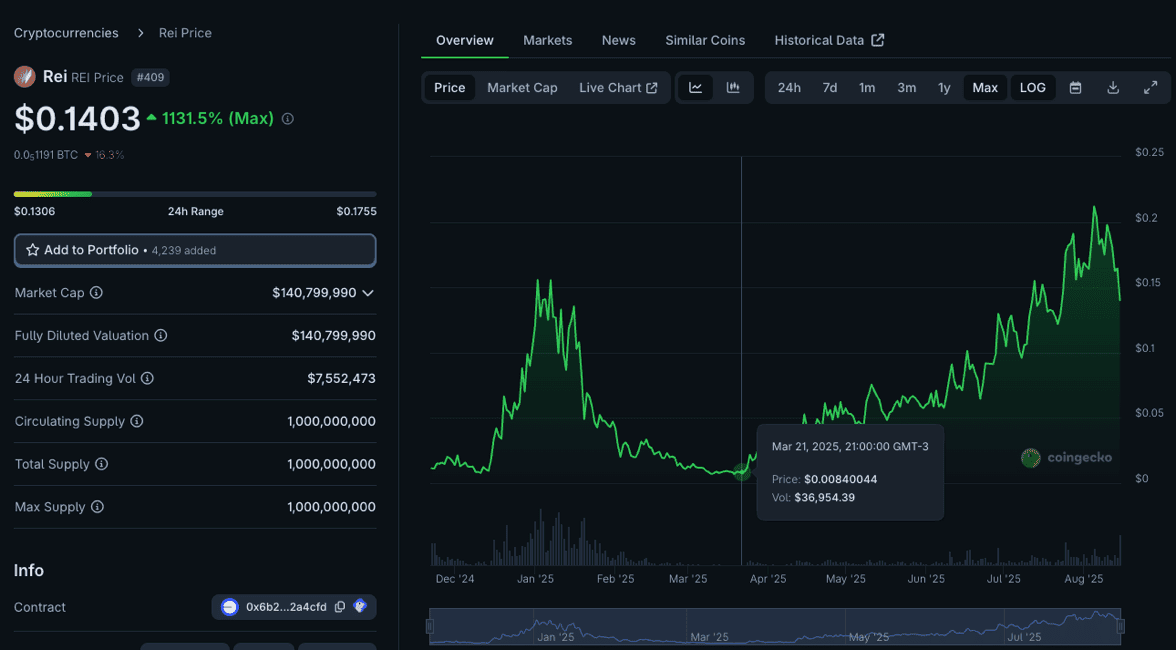The width and height of the screenshot is (1176, 650).
Task: Switch chart to Market Cap
Action: point(522,88)
